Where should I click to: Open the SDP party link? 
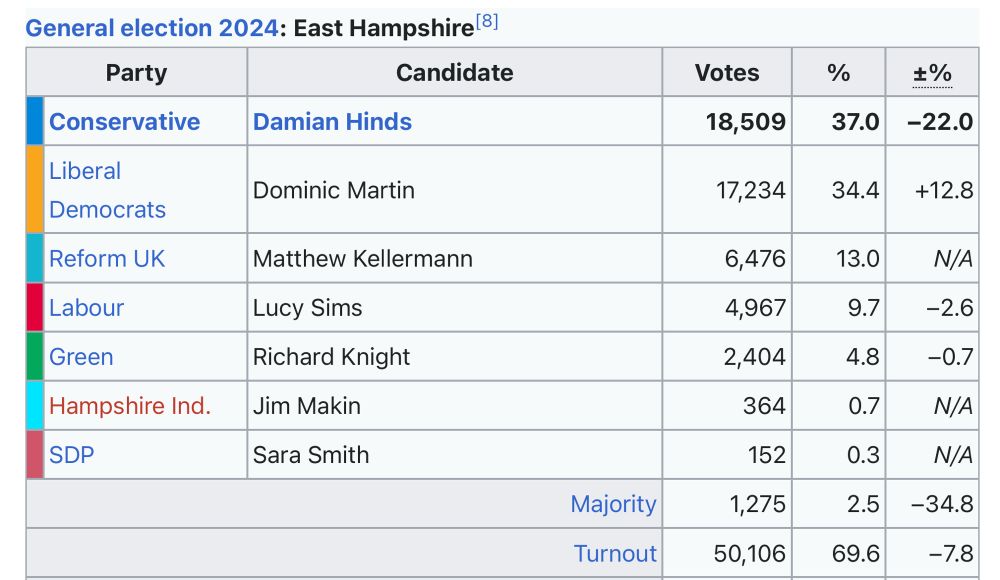(x=71, y=455)
